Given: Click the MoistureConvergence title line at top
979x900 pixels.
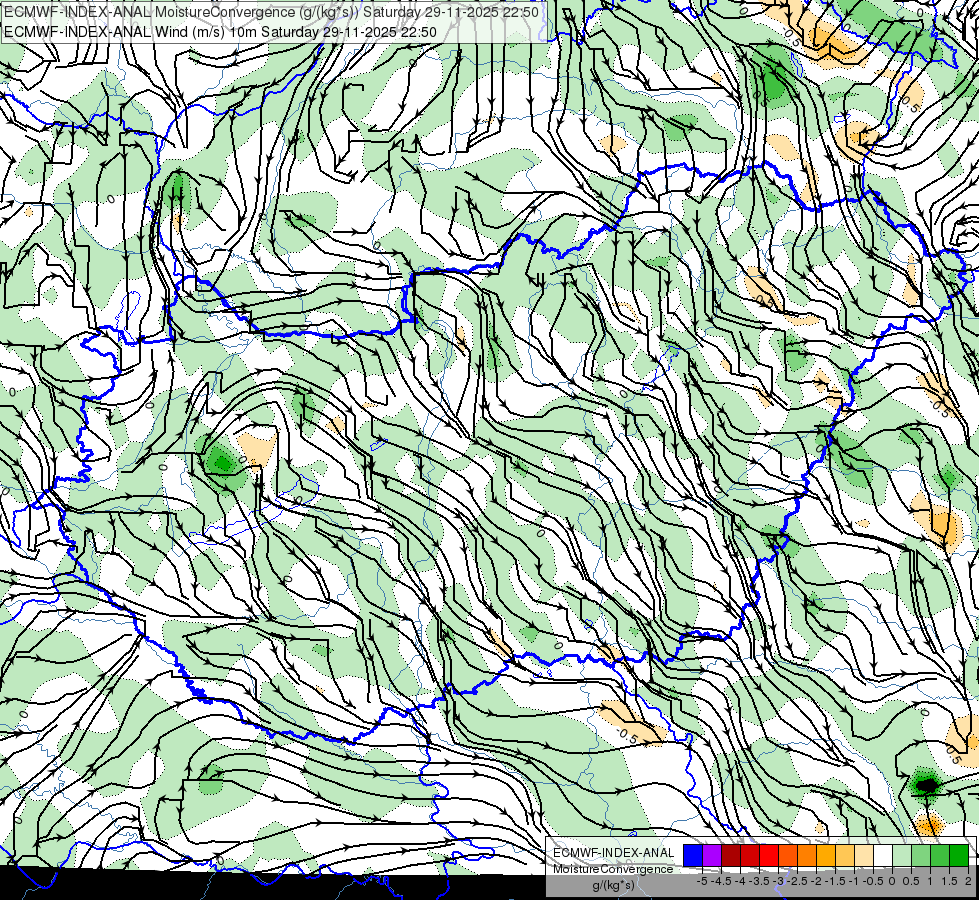Looking at the screenshot, I should 271,12.
